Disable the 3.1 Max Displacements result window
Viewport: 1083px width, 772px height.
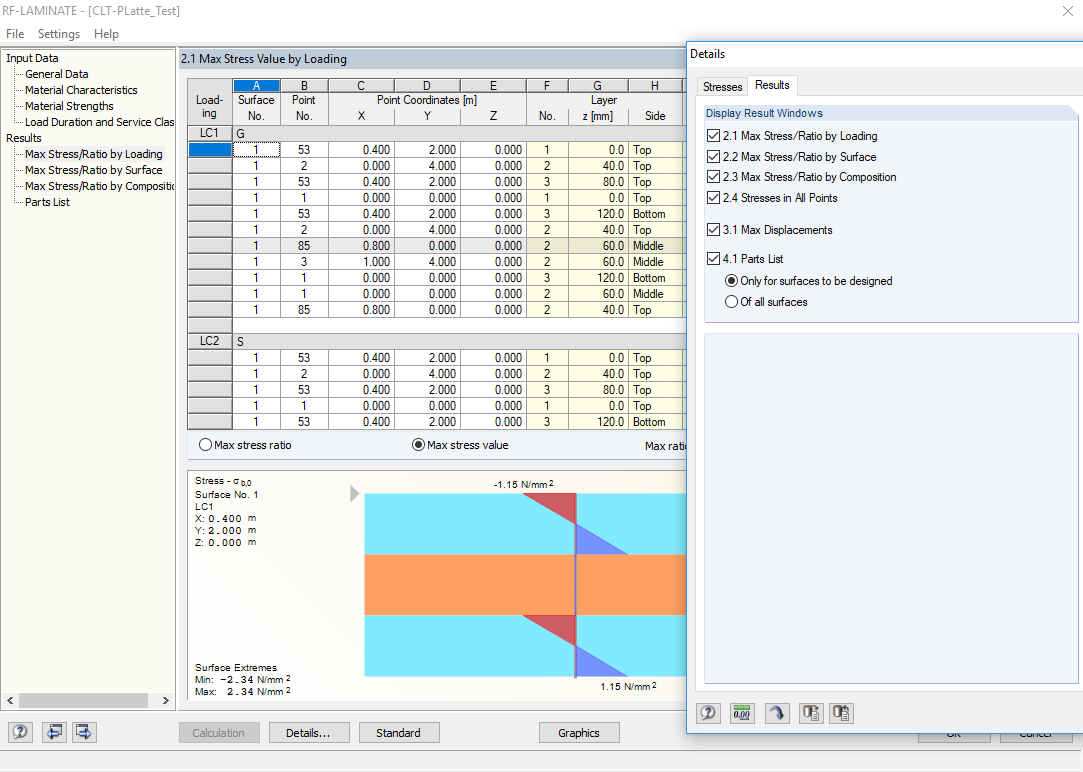(x=714, y=229)
